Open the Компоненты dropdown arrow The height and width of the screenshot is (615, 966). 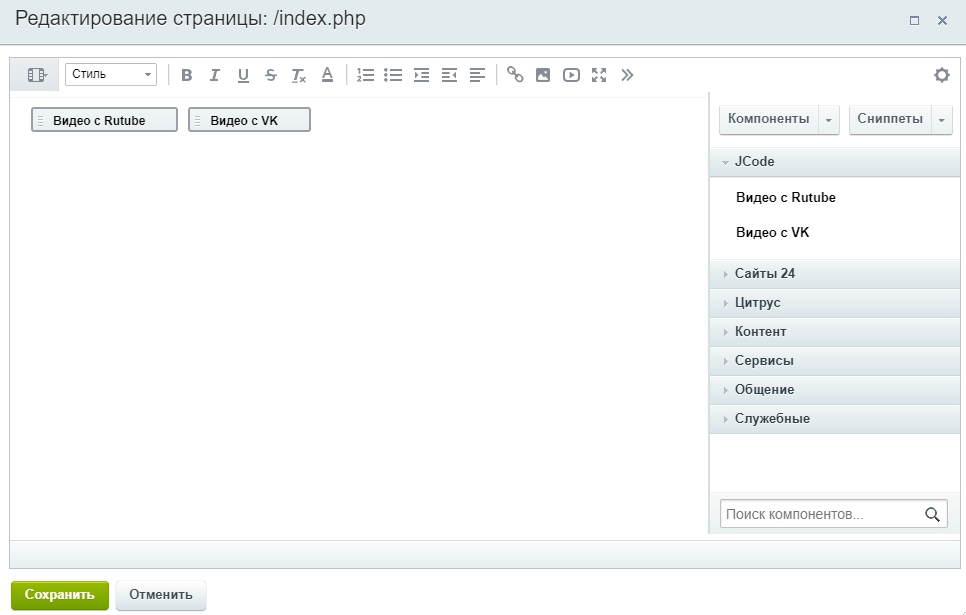tap(828, 120)
